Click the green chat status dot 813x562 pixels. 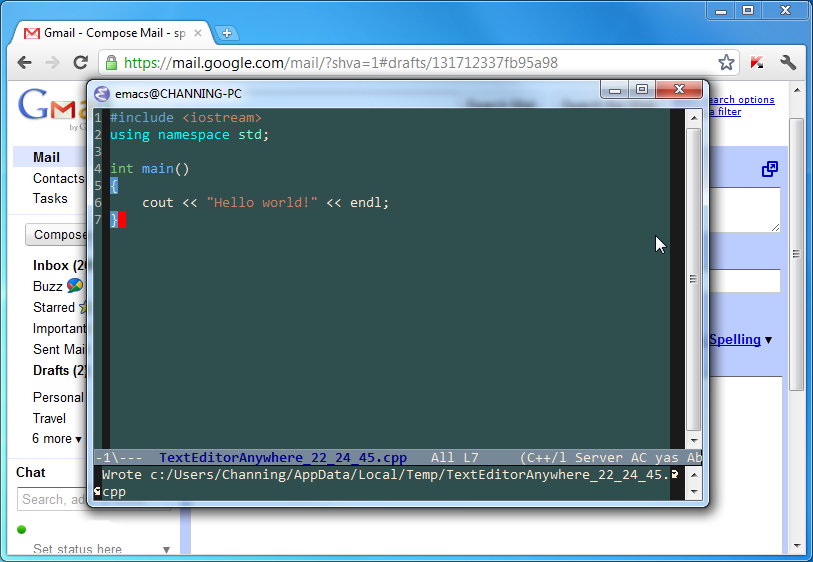coord(21,529)
